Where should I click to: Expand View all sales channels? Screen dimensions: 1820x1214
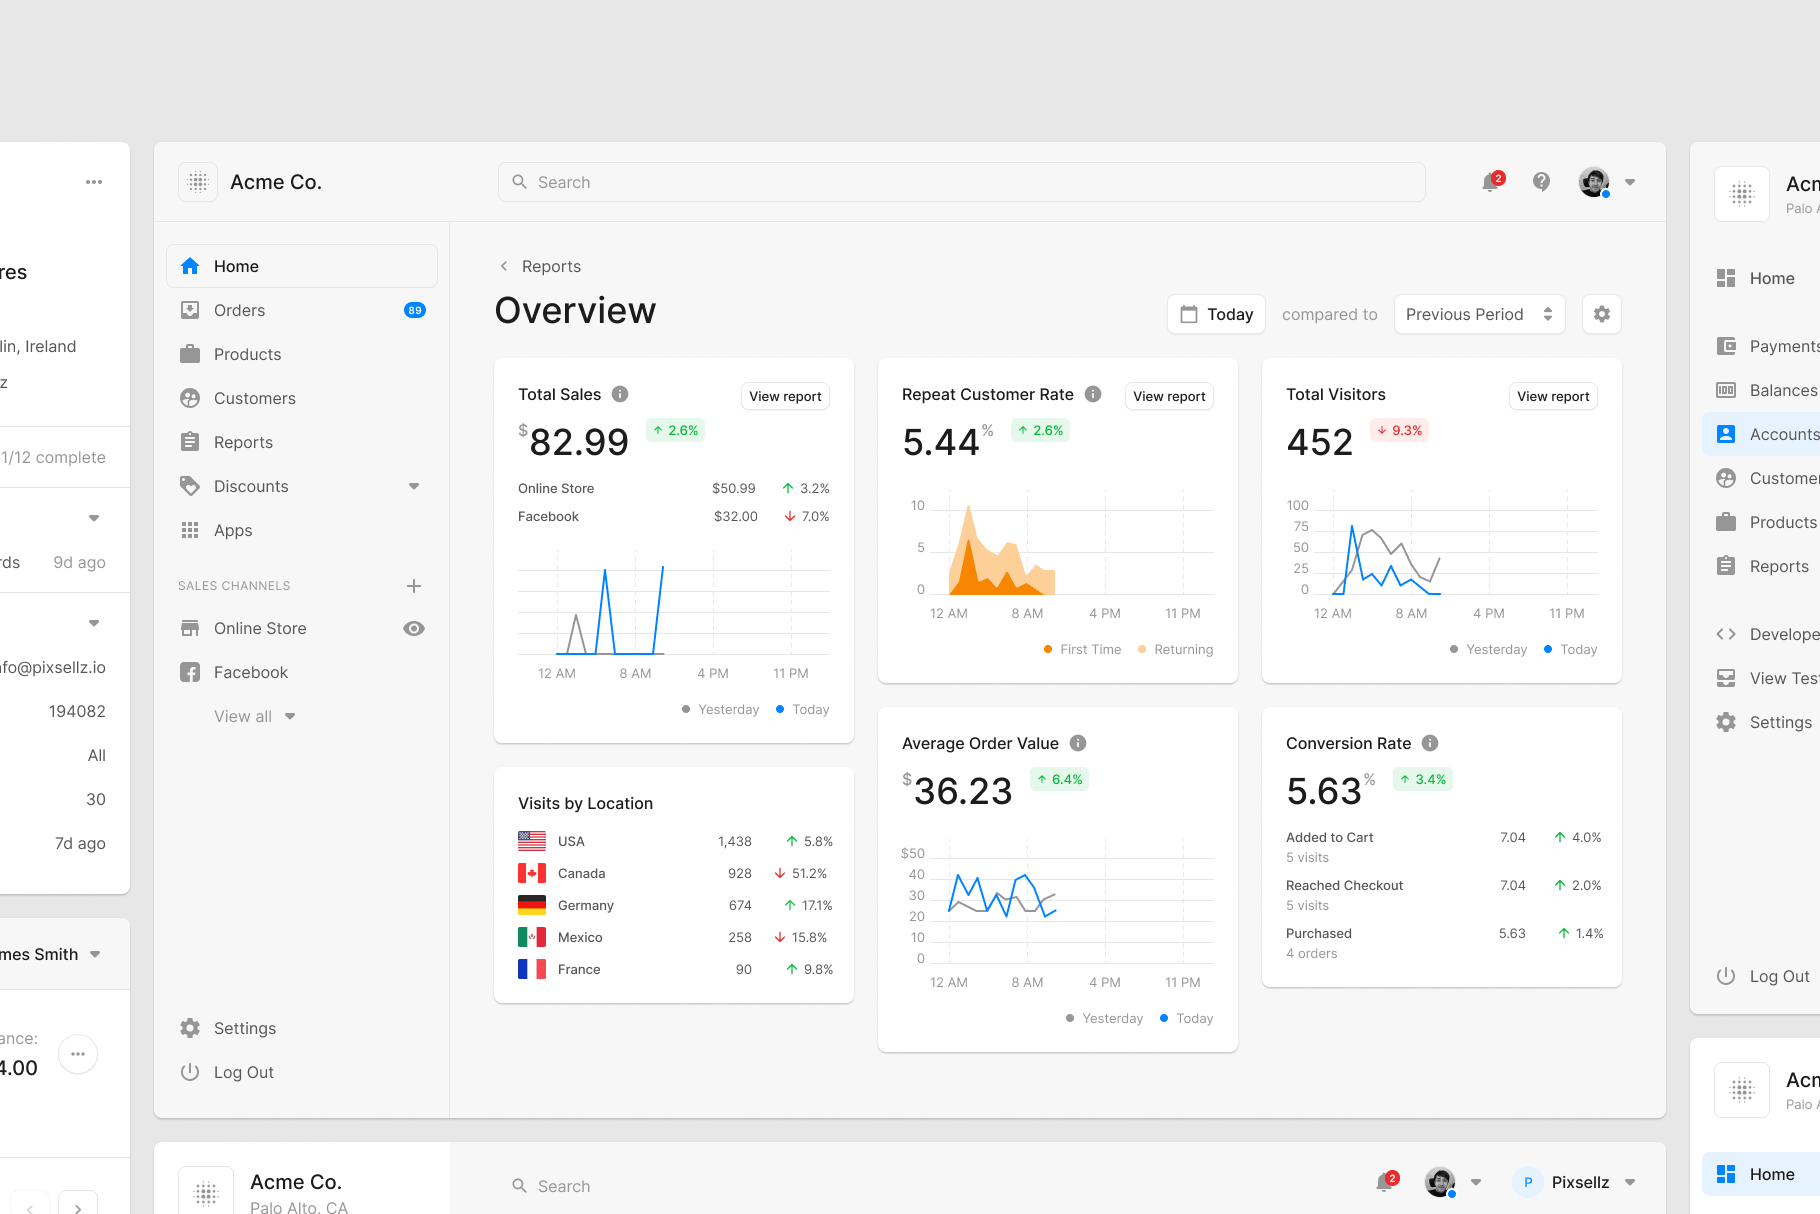tap(254, 716)
